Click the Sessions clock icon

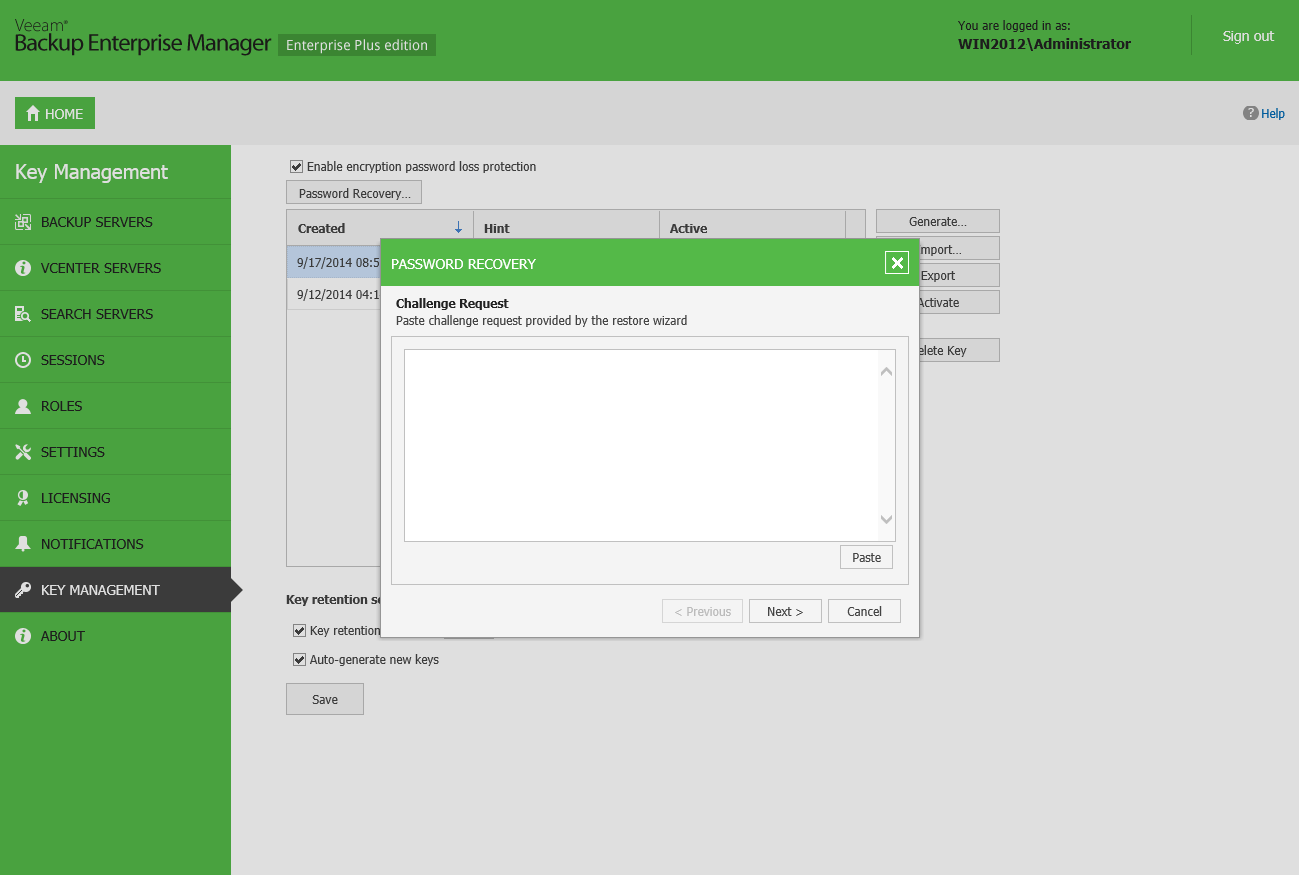(22, 360)
